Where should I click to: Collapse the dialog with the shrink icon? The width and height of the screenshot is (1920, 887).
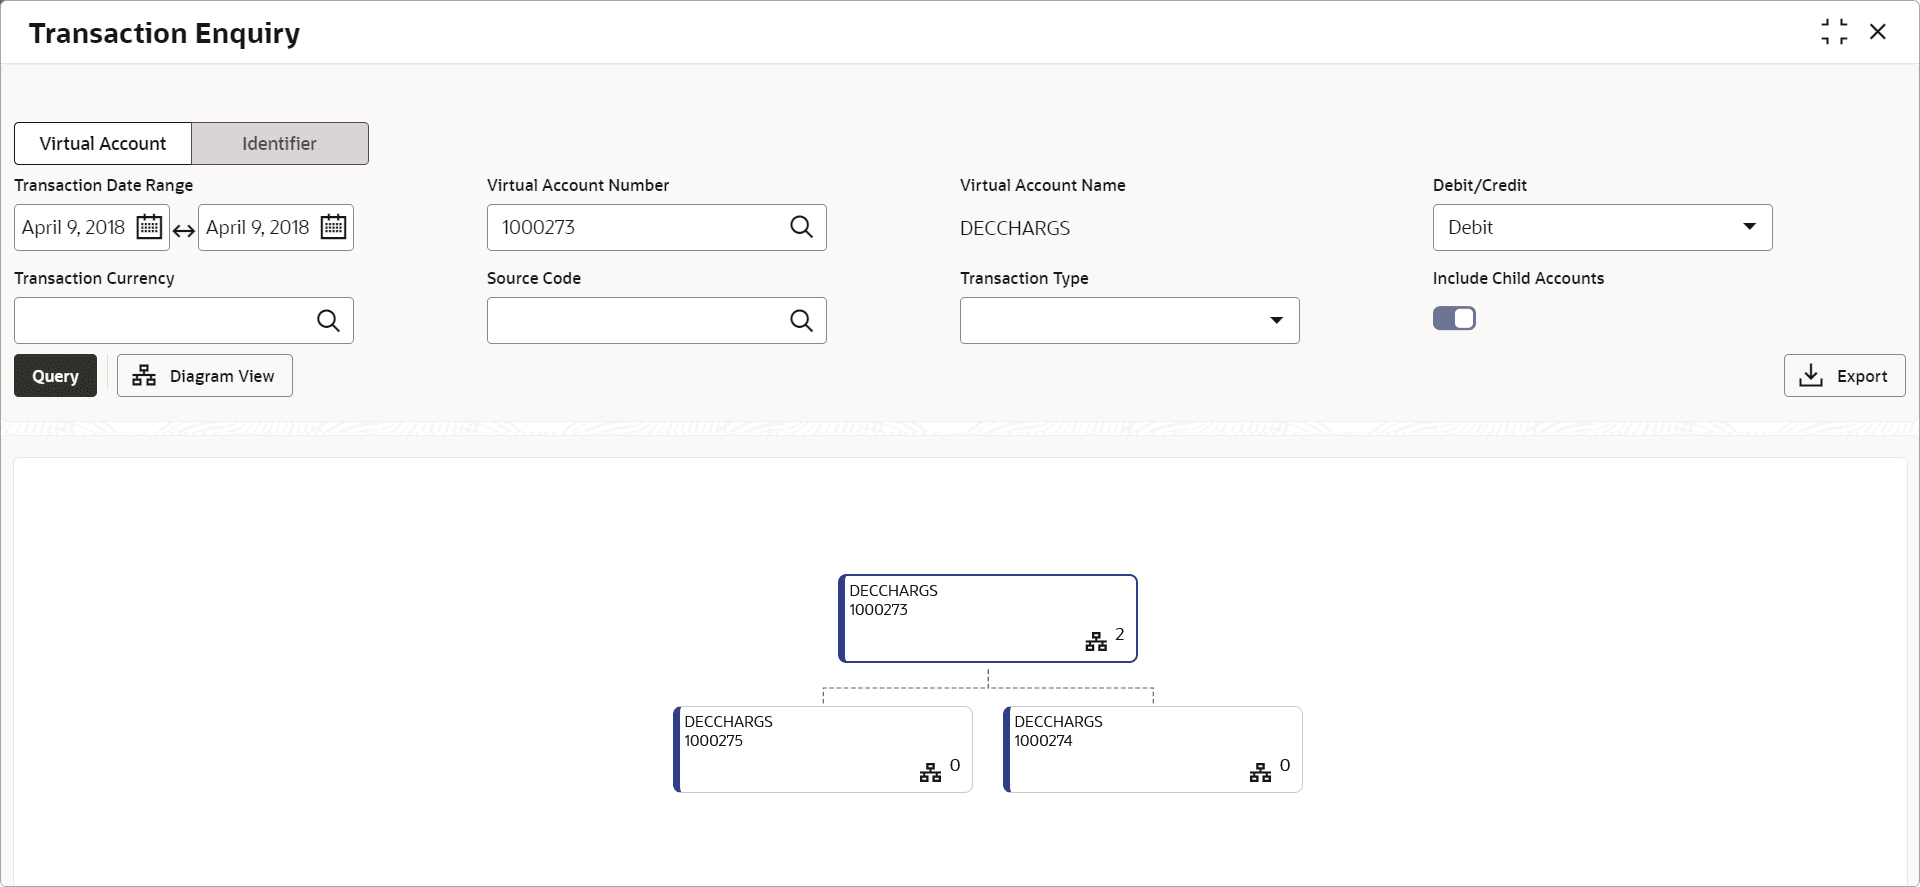[1834, 32]
